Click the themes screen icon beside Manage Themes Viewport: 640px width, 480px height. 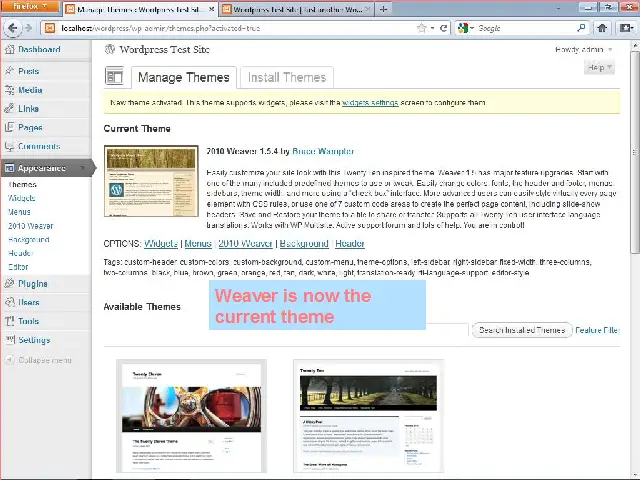[x=114, y=77]
